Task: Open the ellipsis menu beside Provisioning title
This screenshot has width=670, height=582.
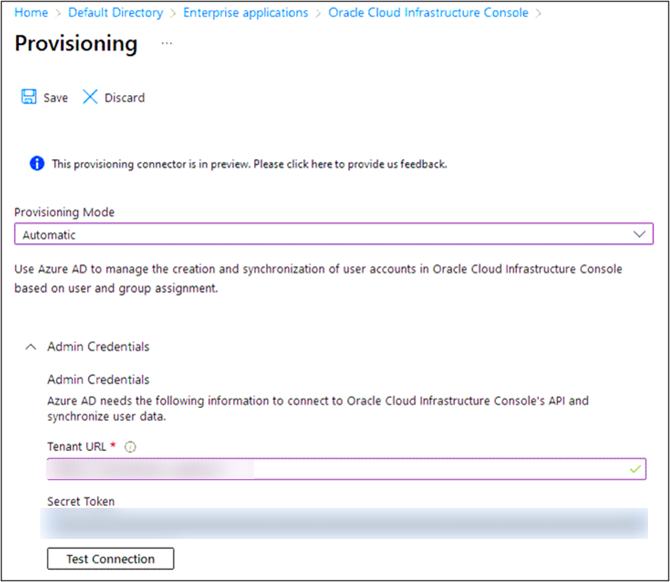Action: point(167,43)
